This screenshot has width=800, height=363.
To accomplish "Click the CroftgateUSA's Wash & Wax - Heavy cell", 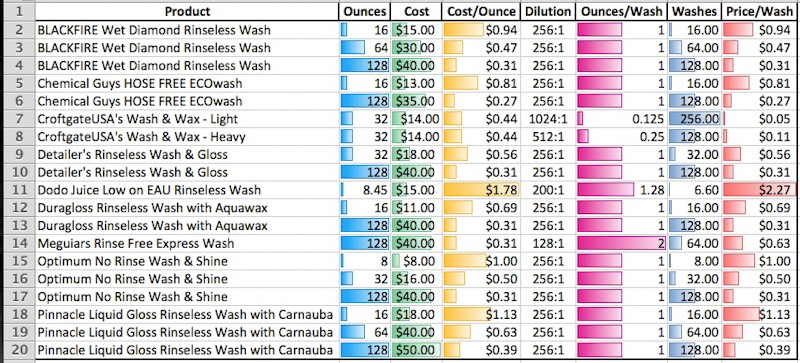I will point(187,137).
